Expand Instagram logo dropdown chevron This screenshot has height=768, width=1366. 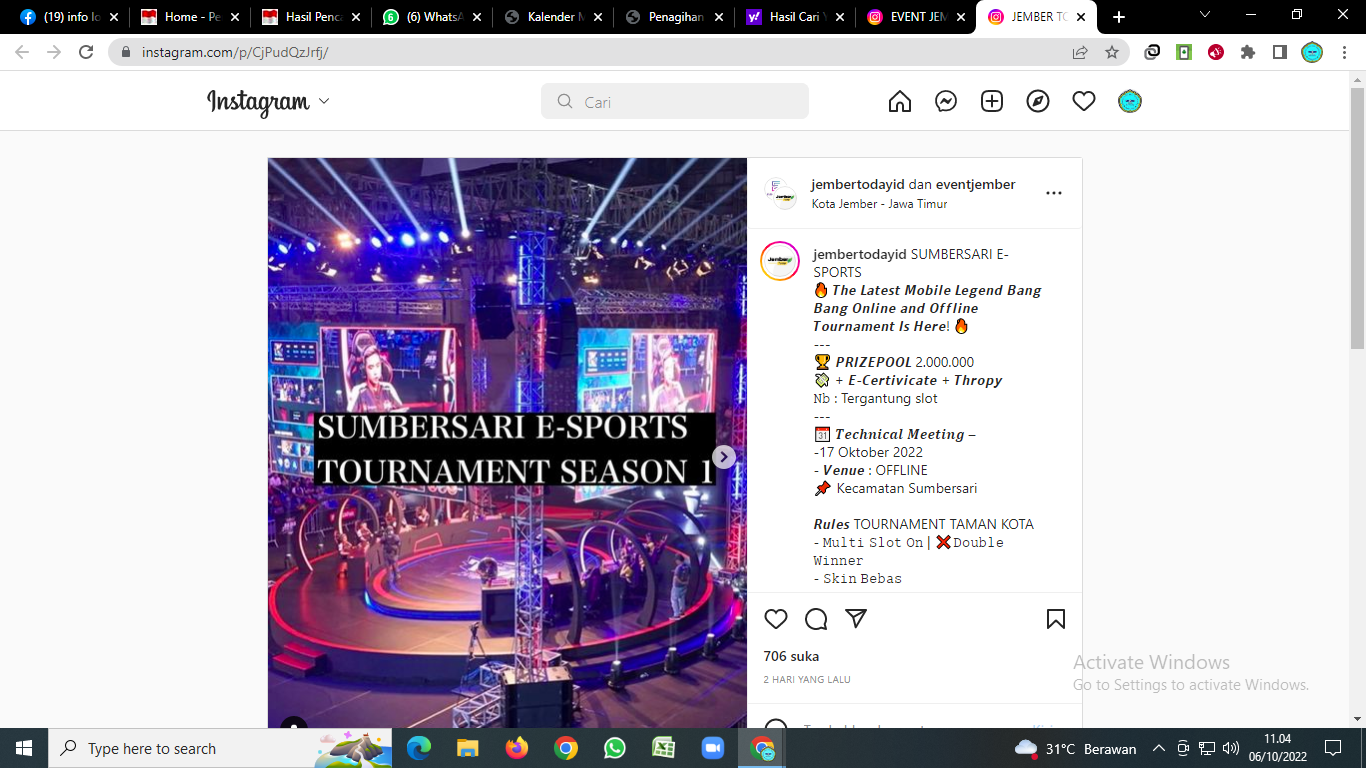coord(323,102)
